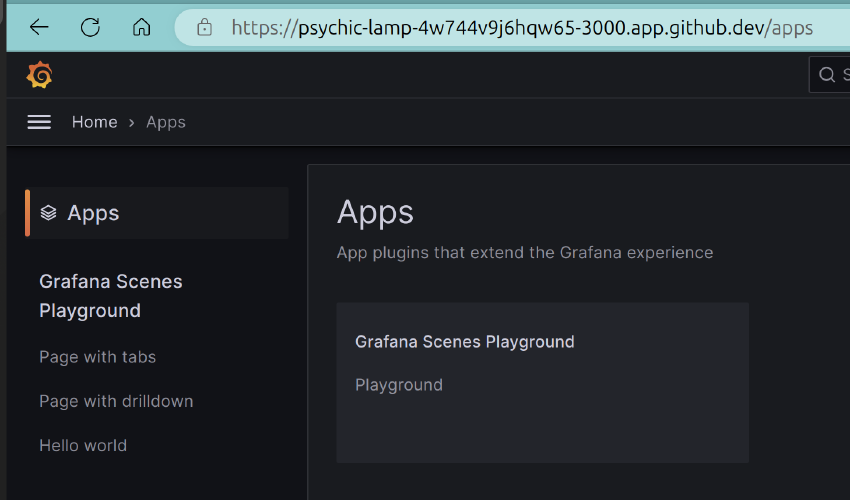The height and width of the screenshot is (500, 850).
Task: Click the browser back arrow
Action: coord(39,27)
